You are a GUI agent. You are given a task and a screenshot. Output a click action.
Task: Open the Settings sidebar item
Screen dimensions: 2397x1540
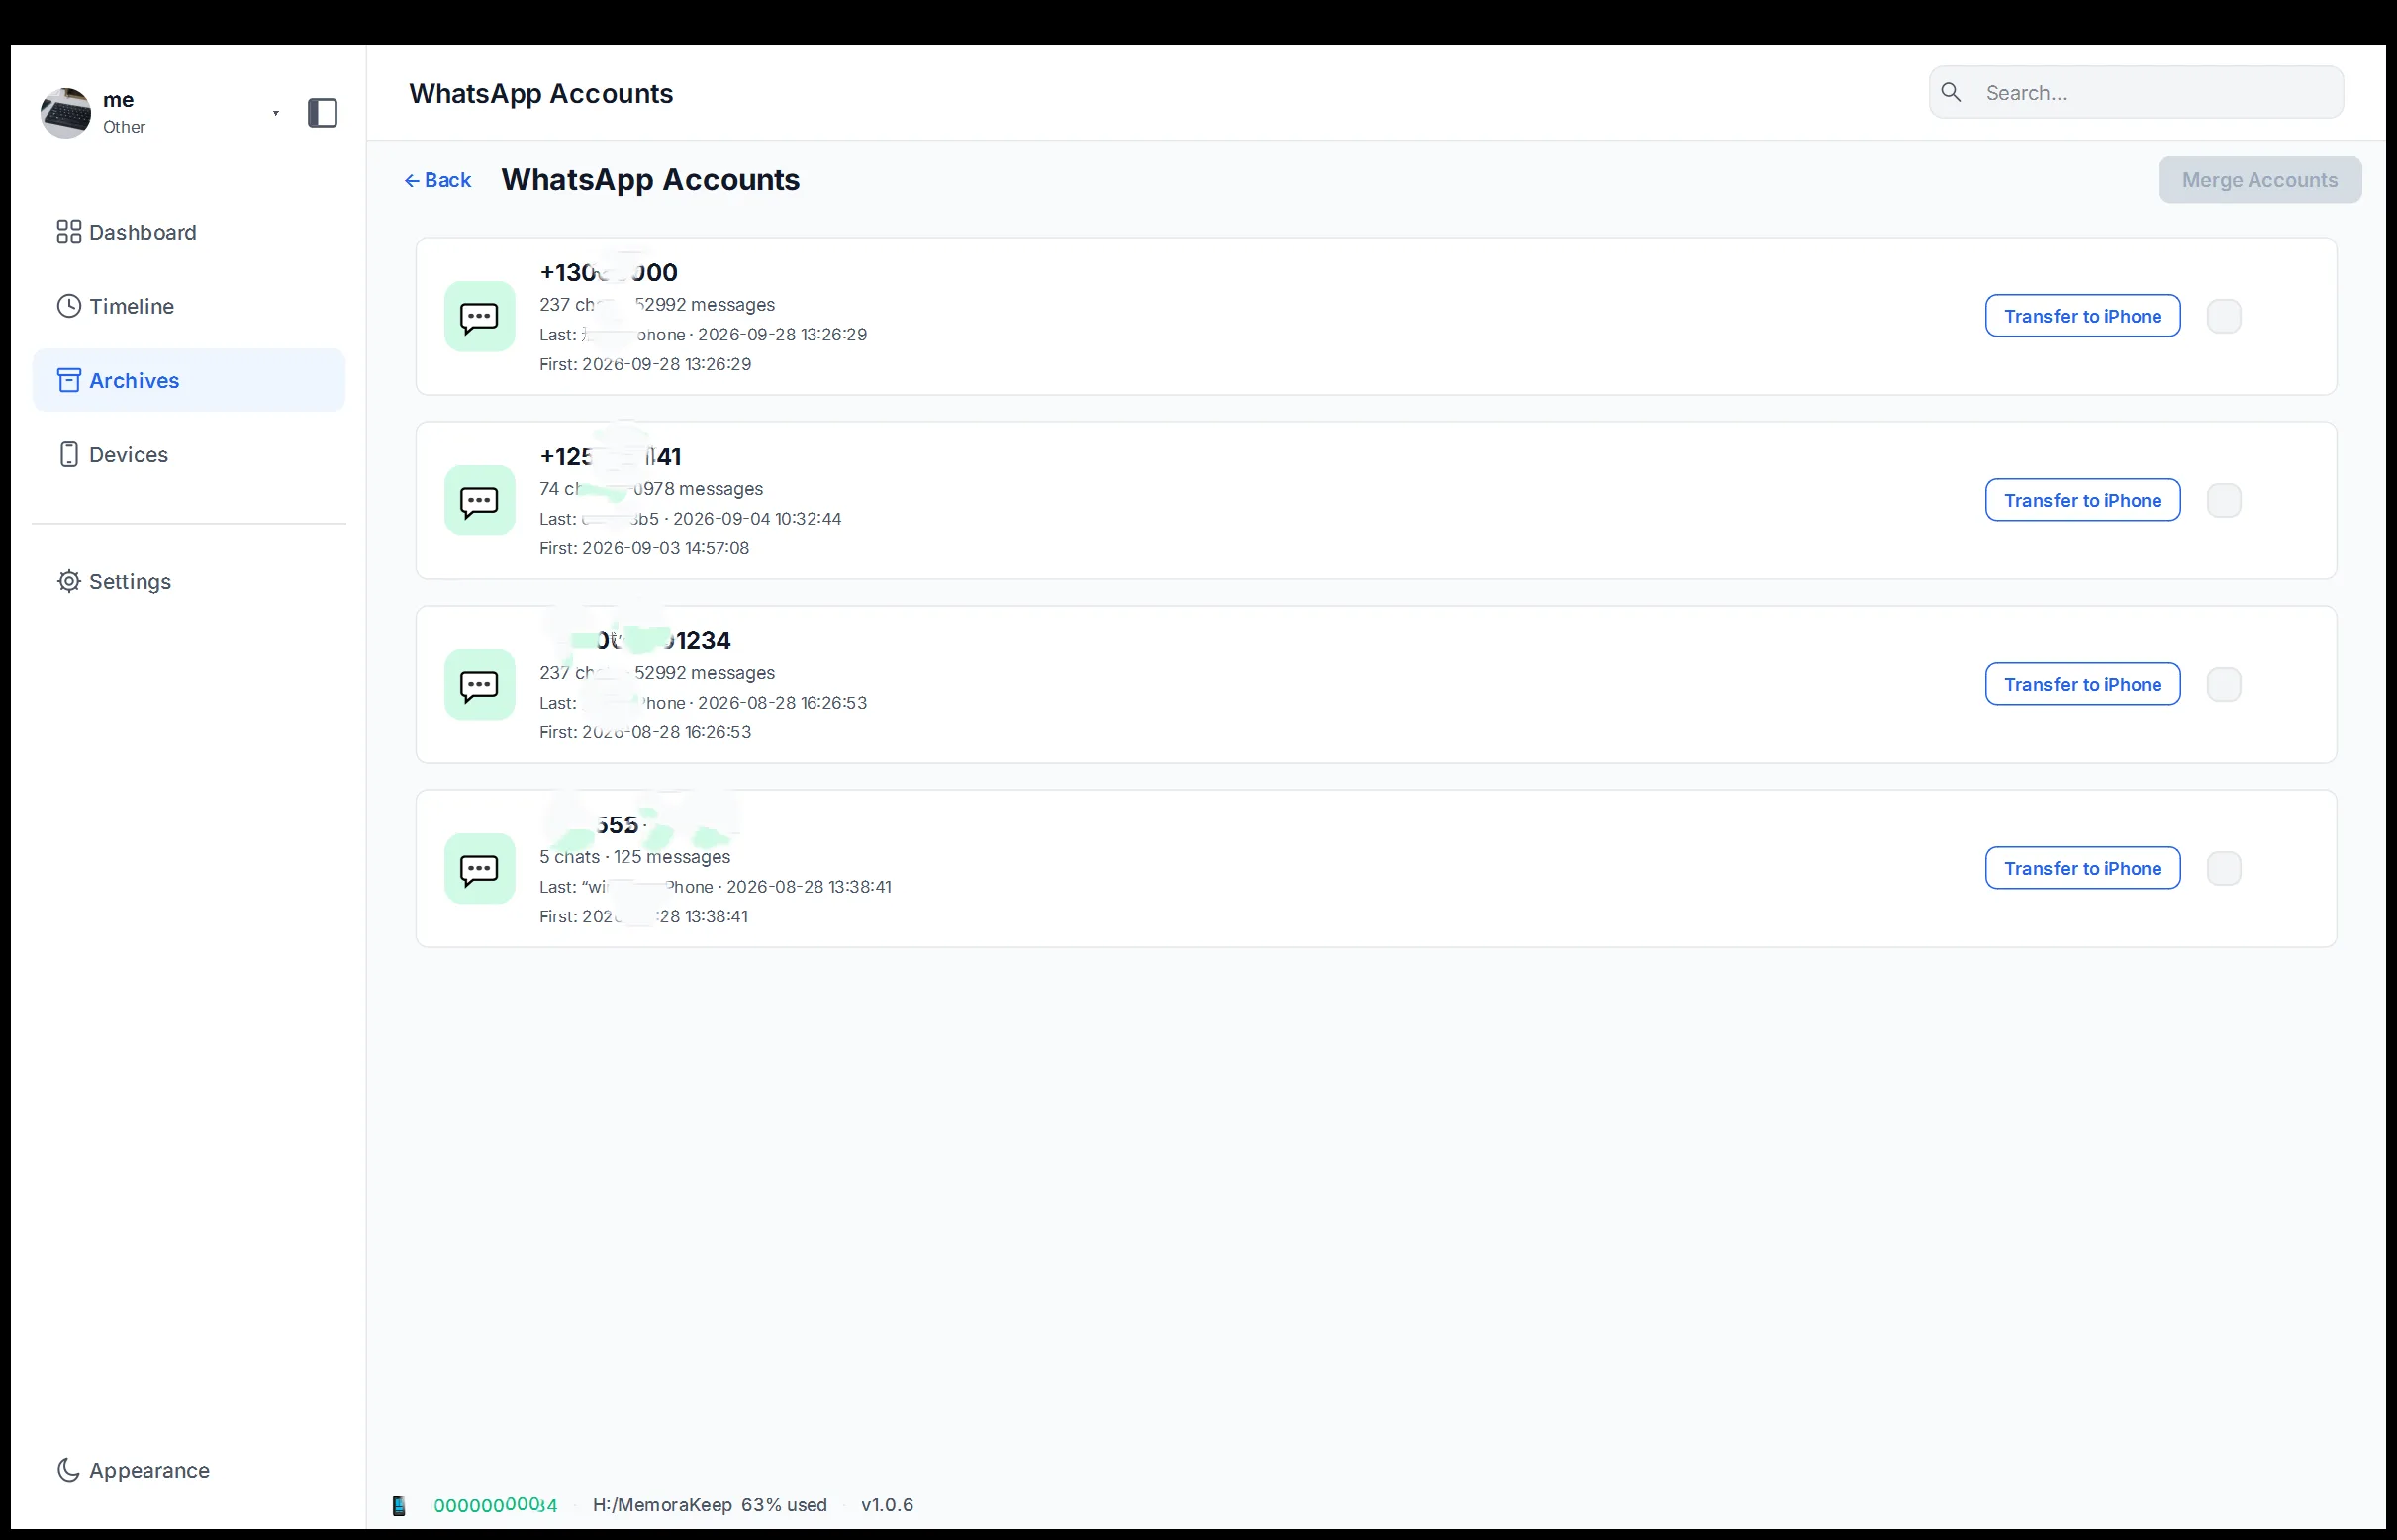tap(189, 581)
